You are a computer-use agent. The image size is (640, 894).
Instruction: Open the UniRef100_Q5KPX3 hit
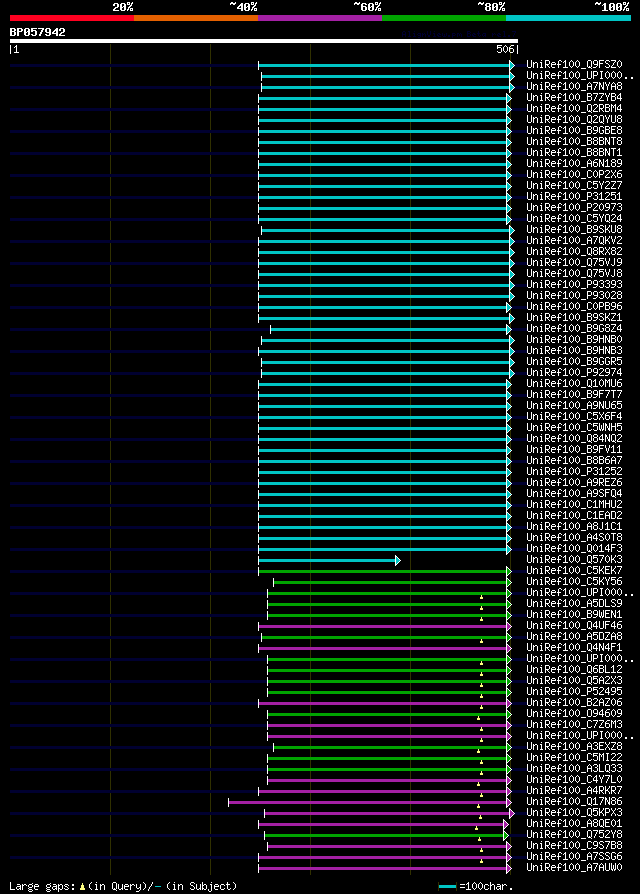pyautogui.click(x=574, y=812)
